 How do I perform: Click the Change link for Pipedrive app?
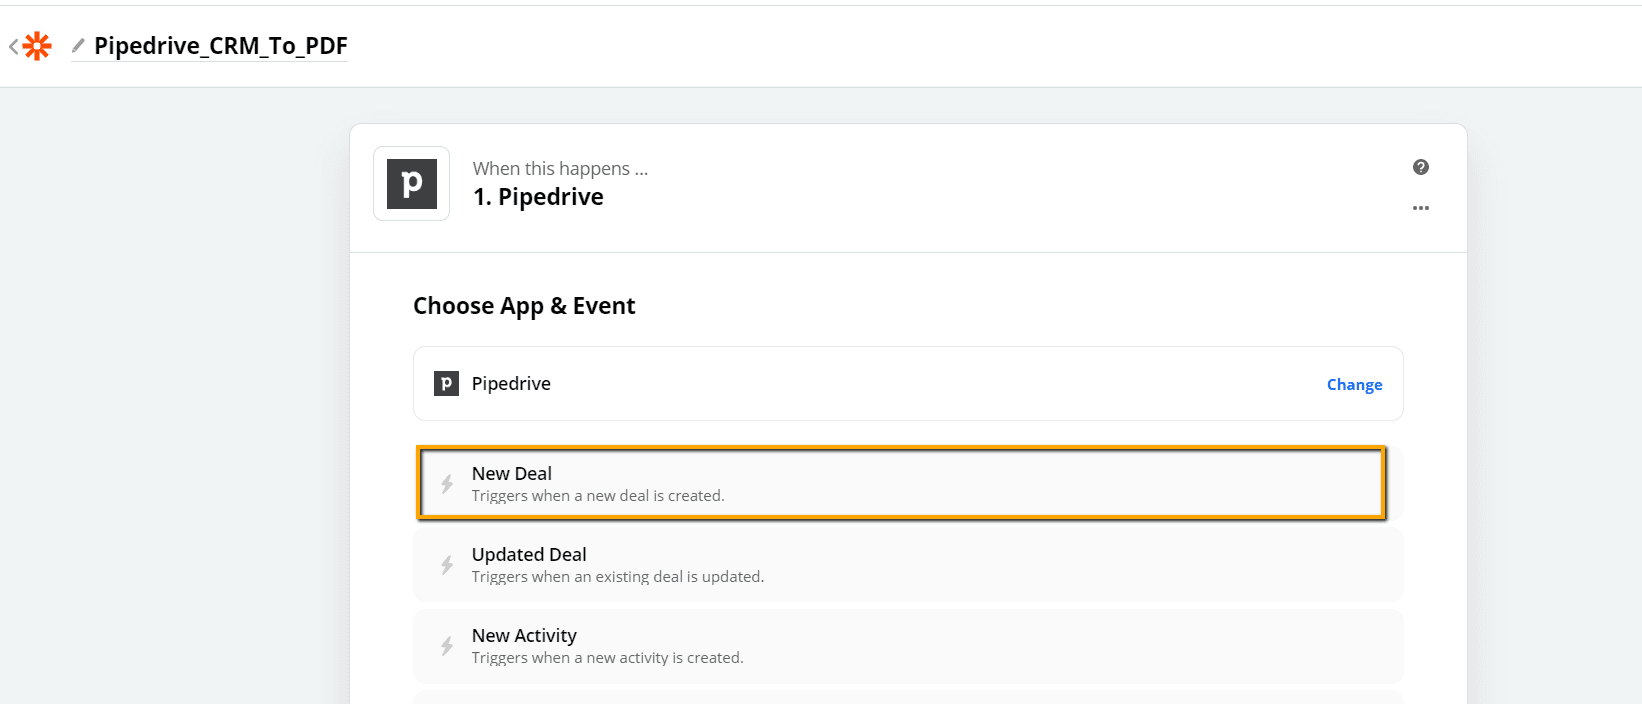[x=1354, y=385]
